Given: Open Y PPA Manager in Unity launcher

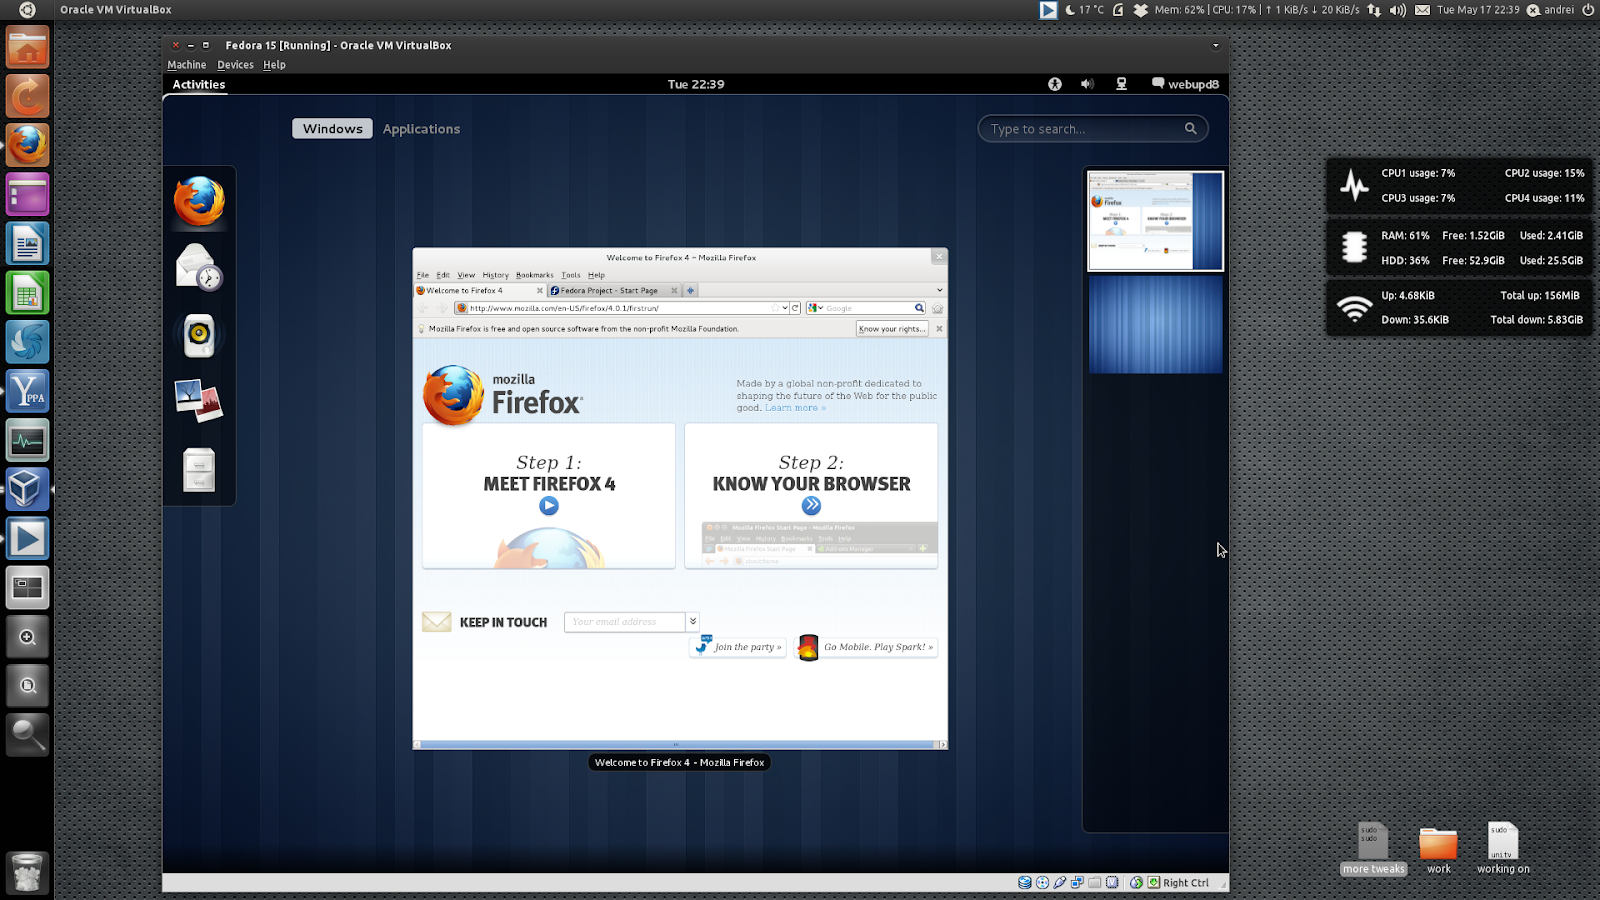Looking at the screenshot, I should pos(27,391).
